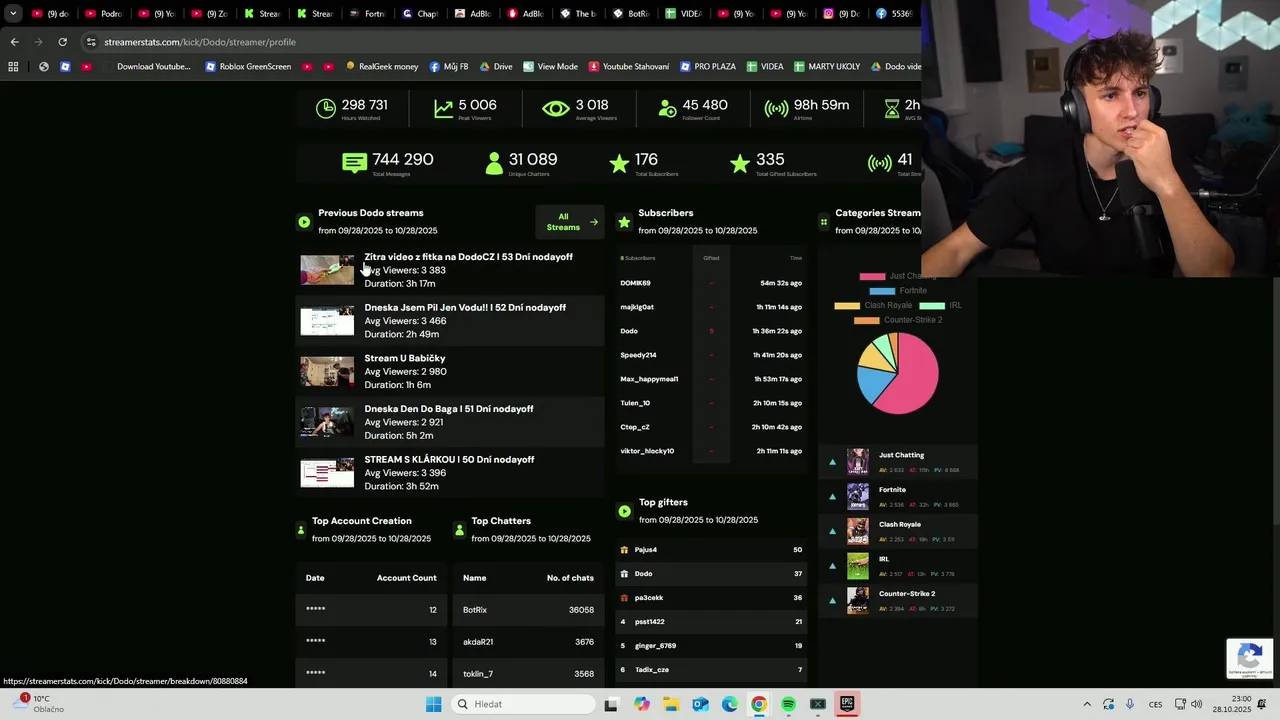Expand the Clash Royale category row arrow
1280x720 pixels.
pyautogui.click(x=832, y=531)
